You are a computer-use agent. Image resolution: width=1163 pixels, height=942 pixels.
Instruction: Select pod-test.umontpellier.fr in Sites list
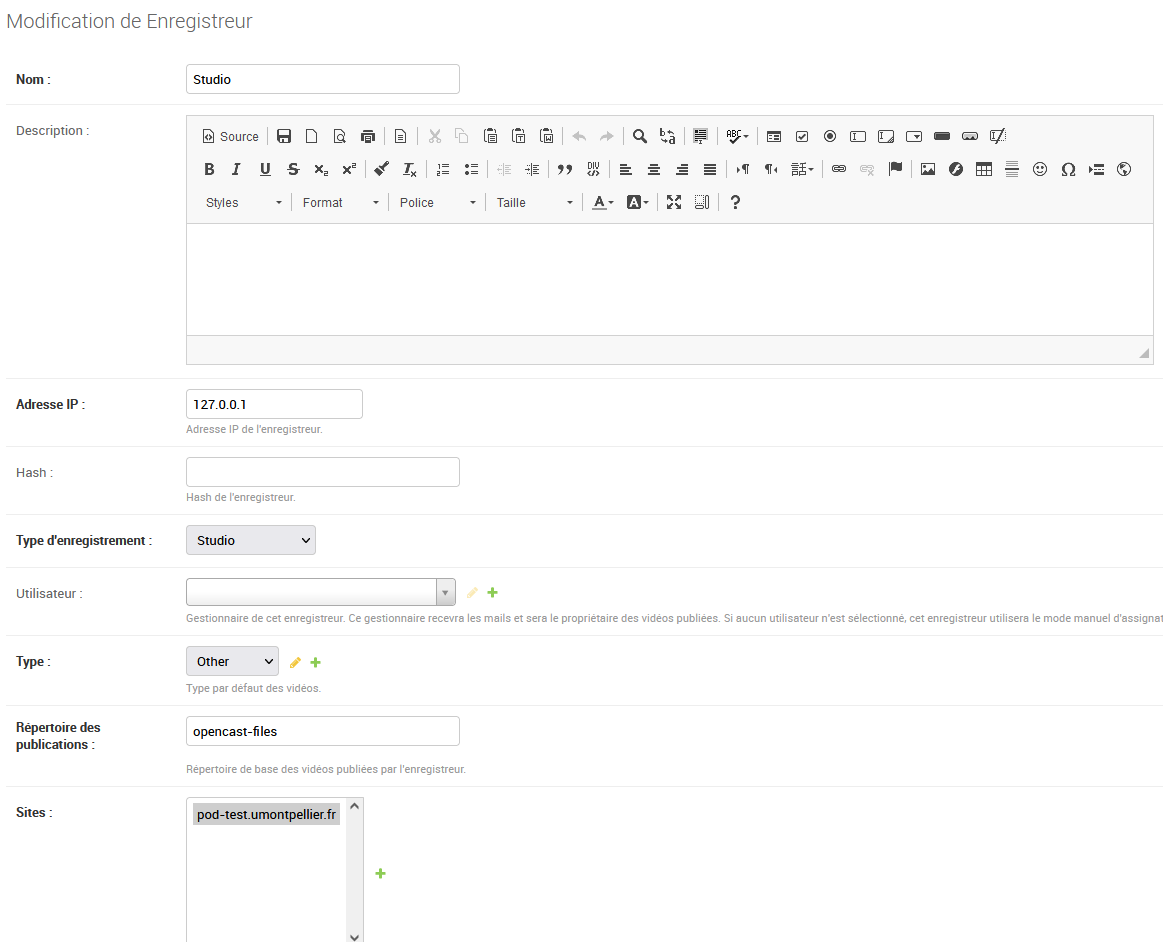267,815
